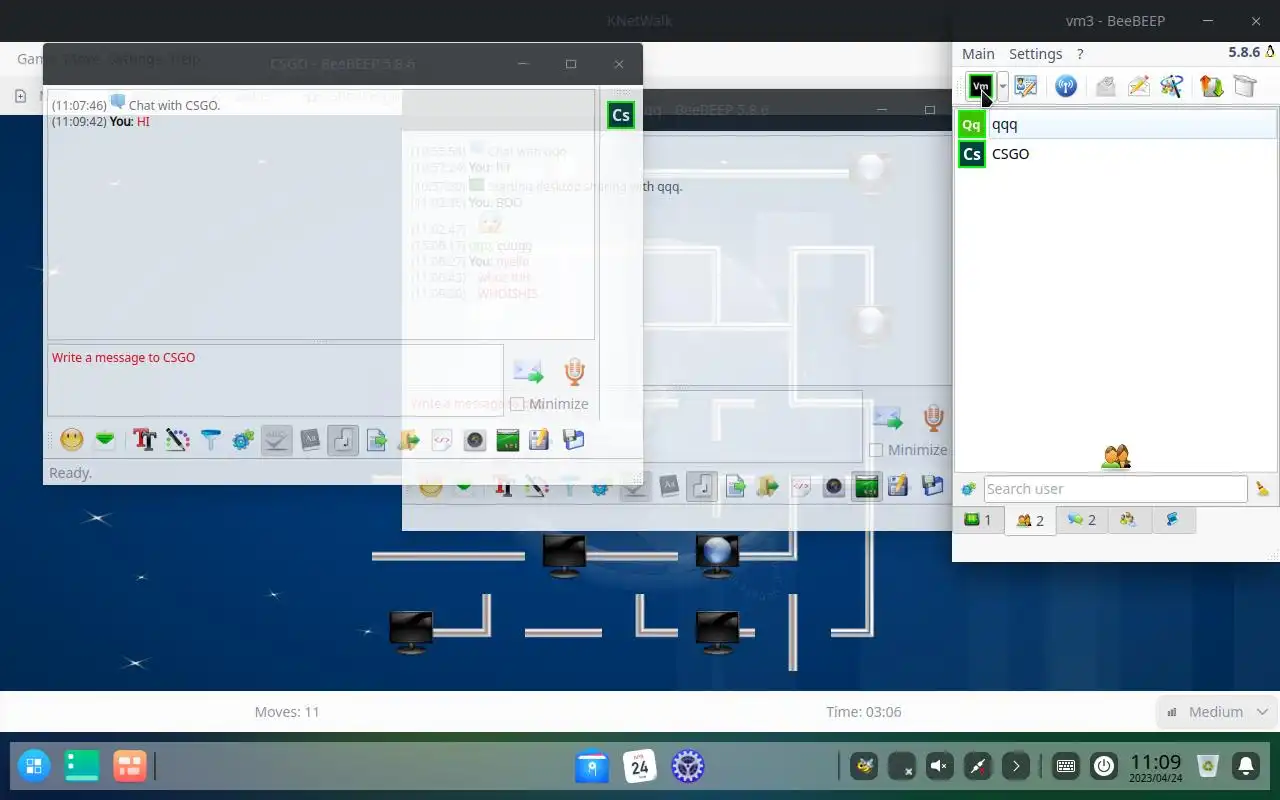Clear search with broom icon
The width and height of the screenshot is (1280, 800).
(1263, 489)
